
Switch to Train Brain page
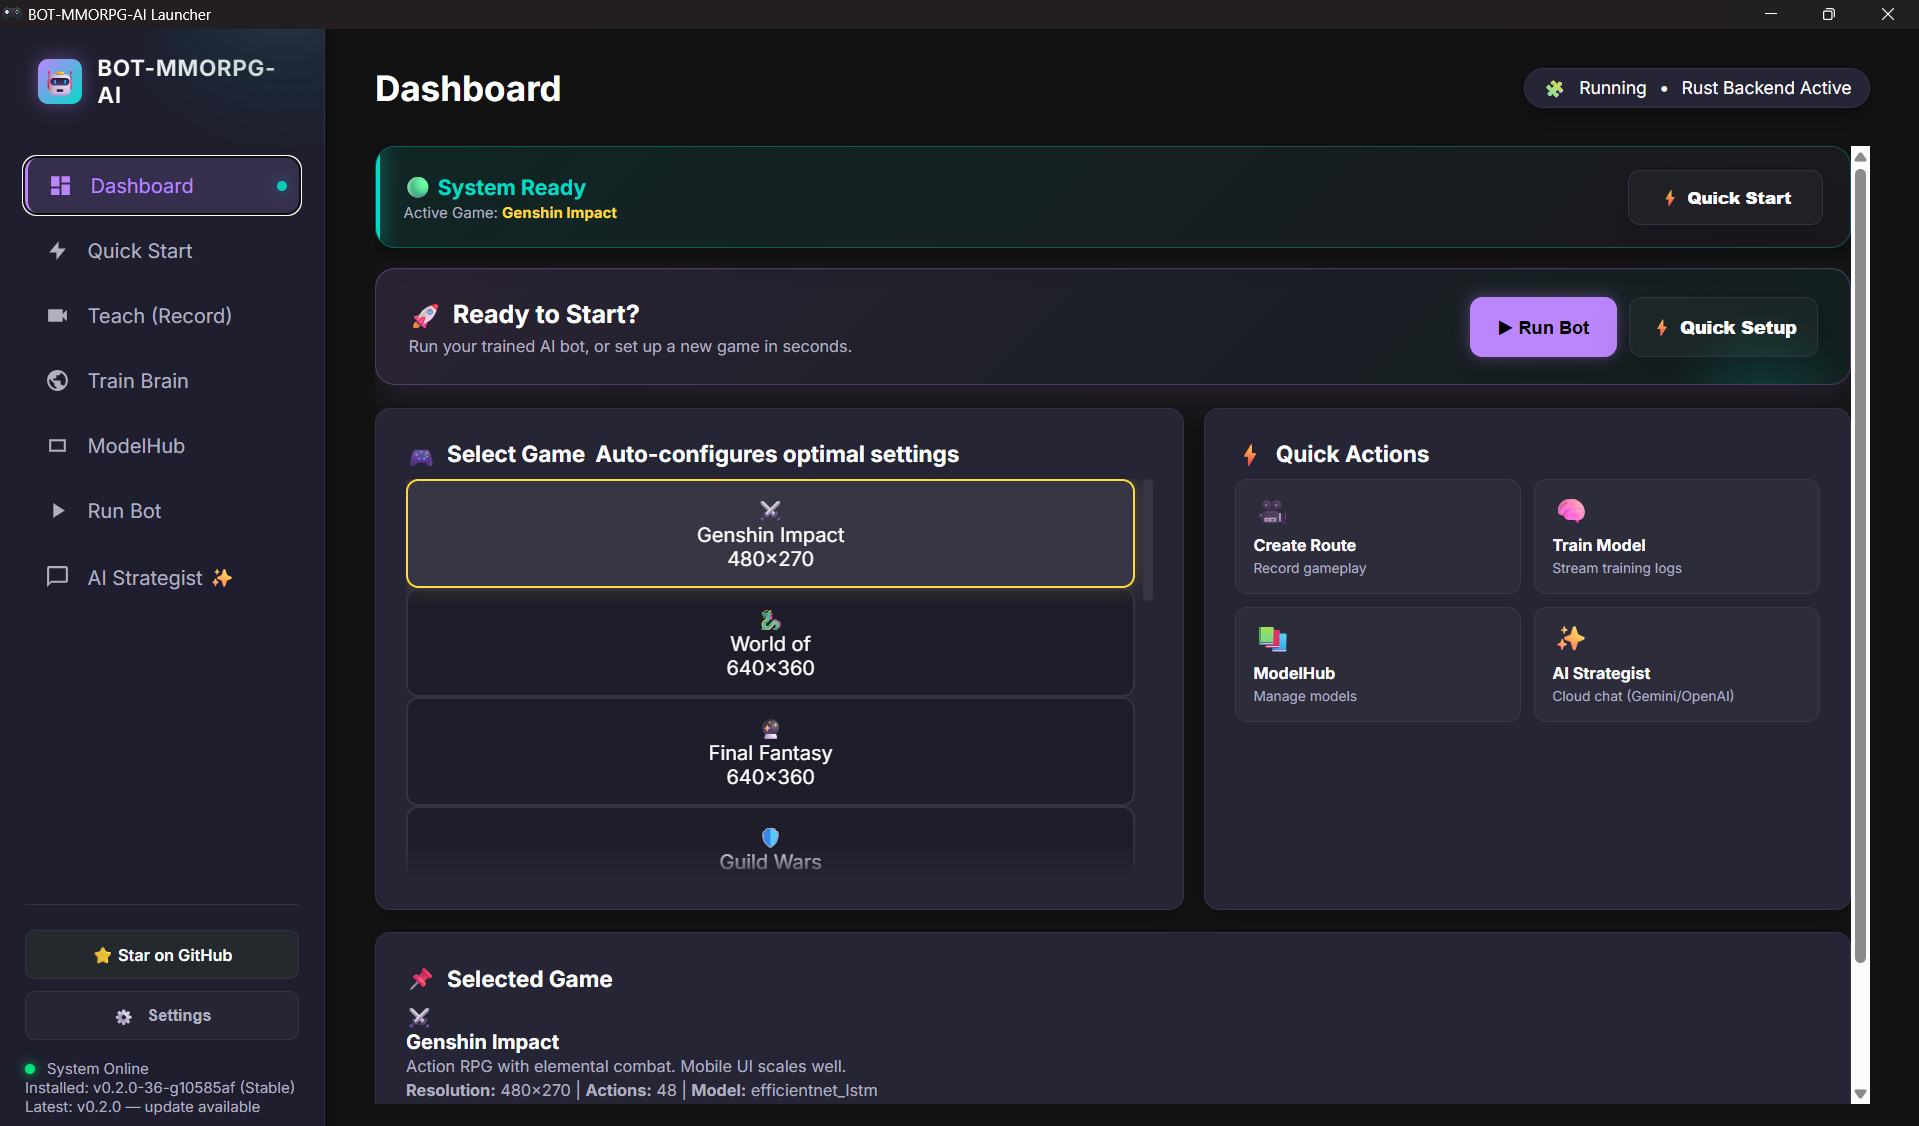[x=162, y=381]
